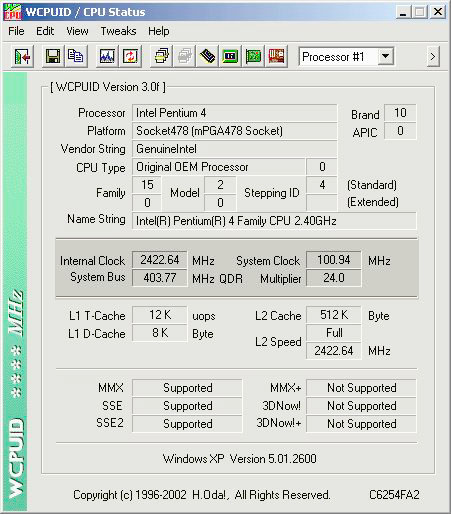Screen dimensions: 451x514
Task: Click the green monitor display icon
Action: pyautogui.click(x=230, y=57)
